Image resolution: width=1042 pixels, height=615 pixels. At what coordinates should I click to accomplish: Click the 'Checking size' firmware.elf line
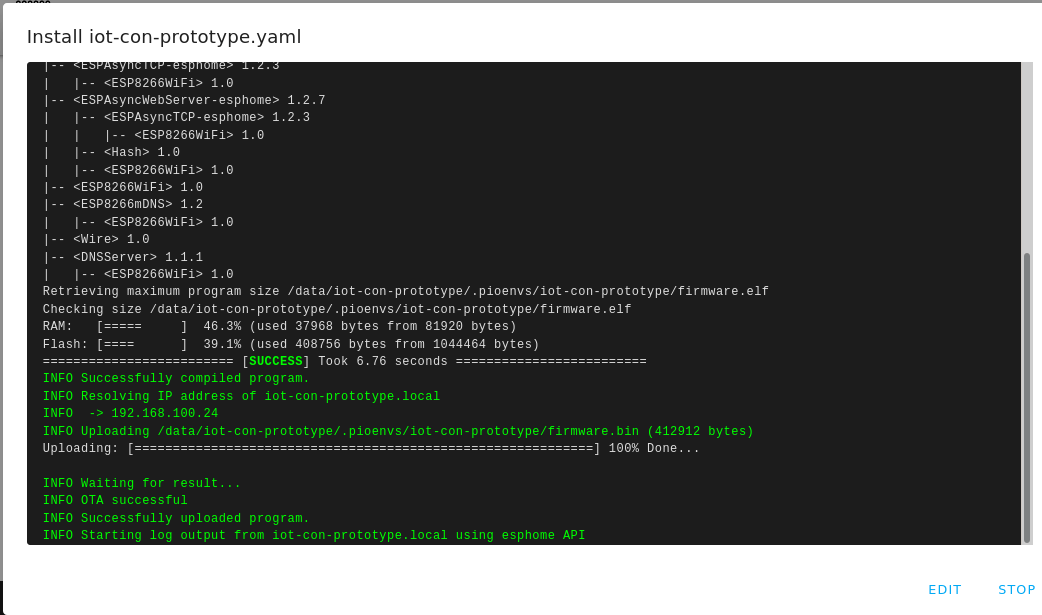coord(337,309)
